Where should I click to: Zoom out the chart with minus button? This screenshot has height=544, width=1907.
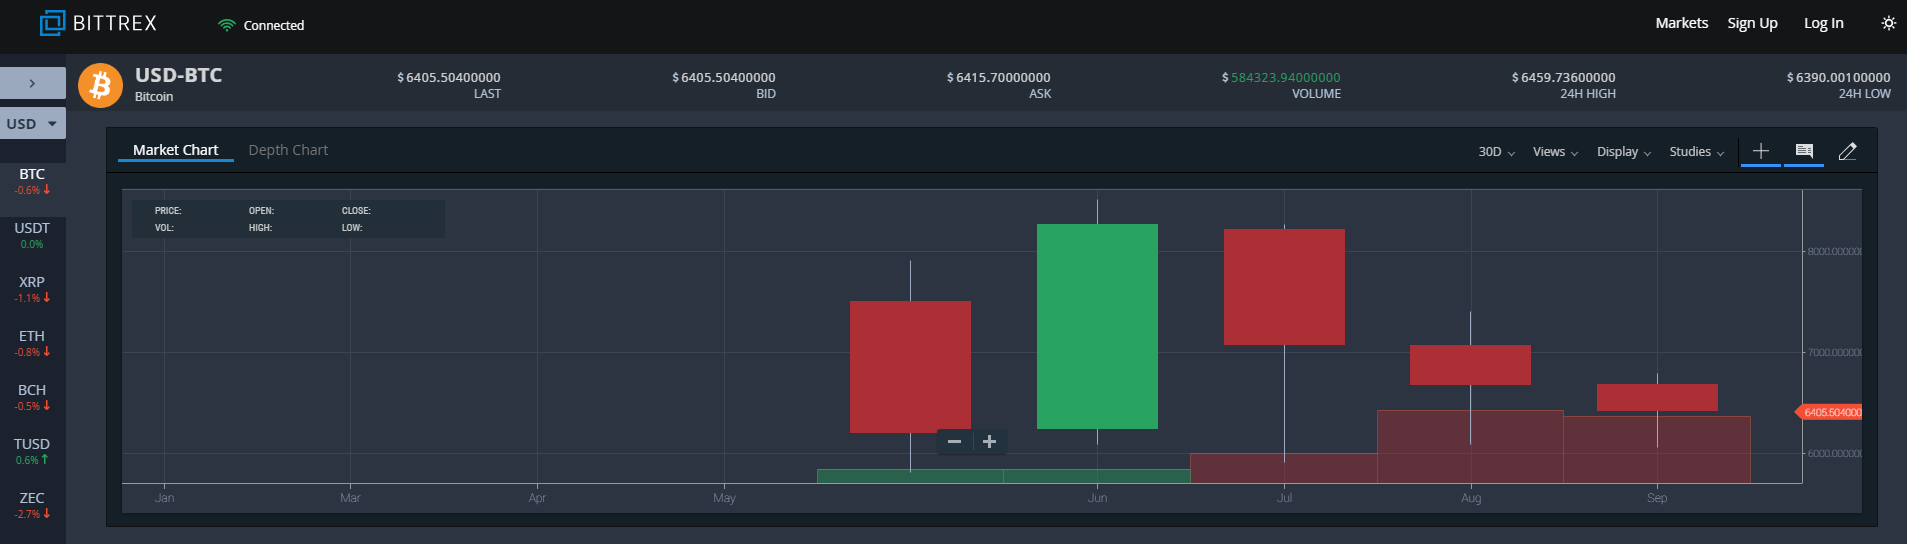point(954,442)
